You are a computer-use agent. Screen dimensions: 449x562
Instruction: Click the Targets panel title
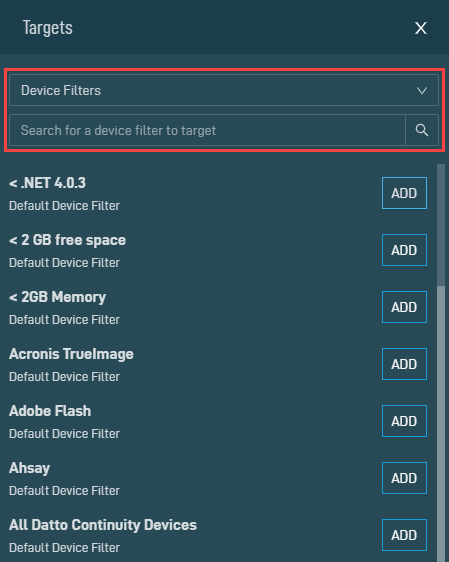[48, 28]
